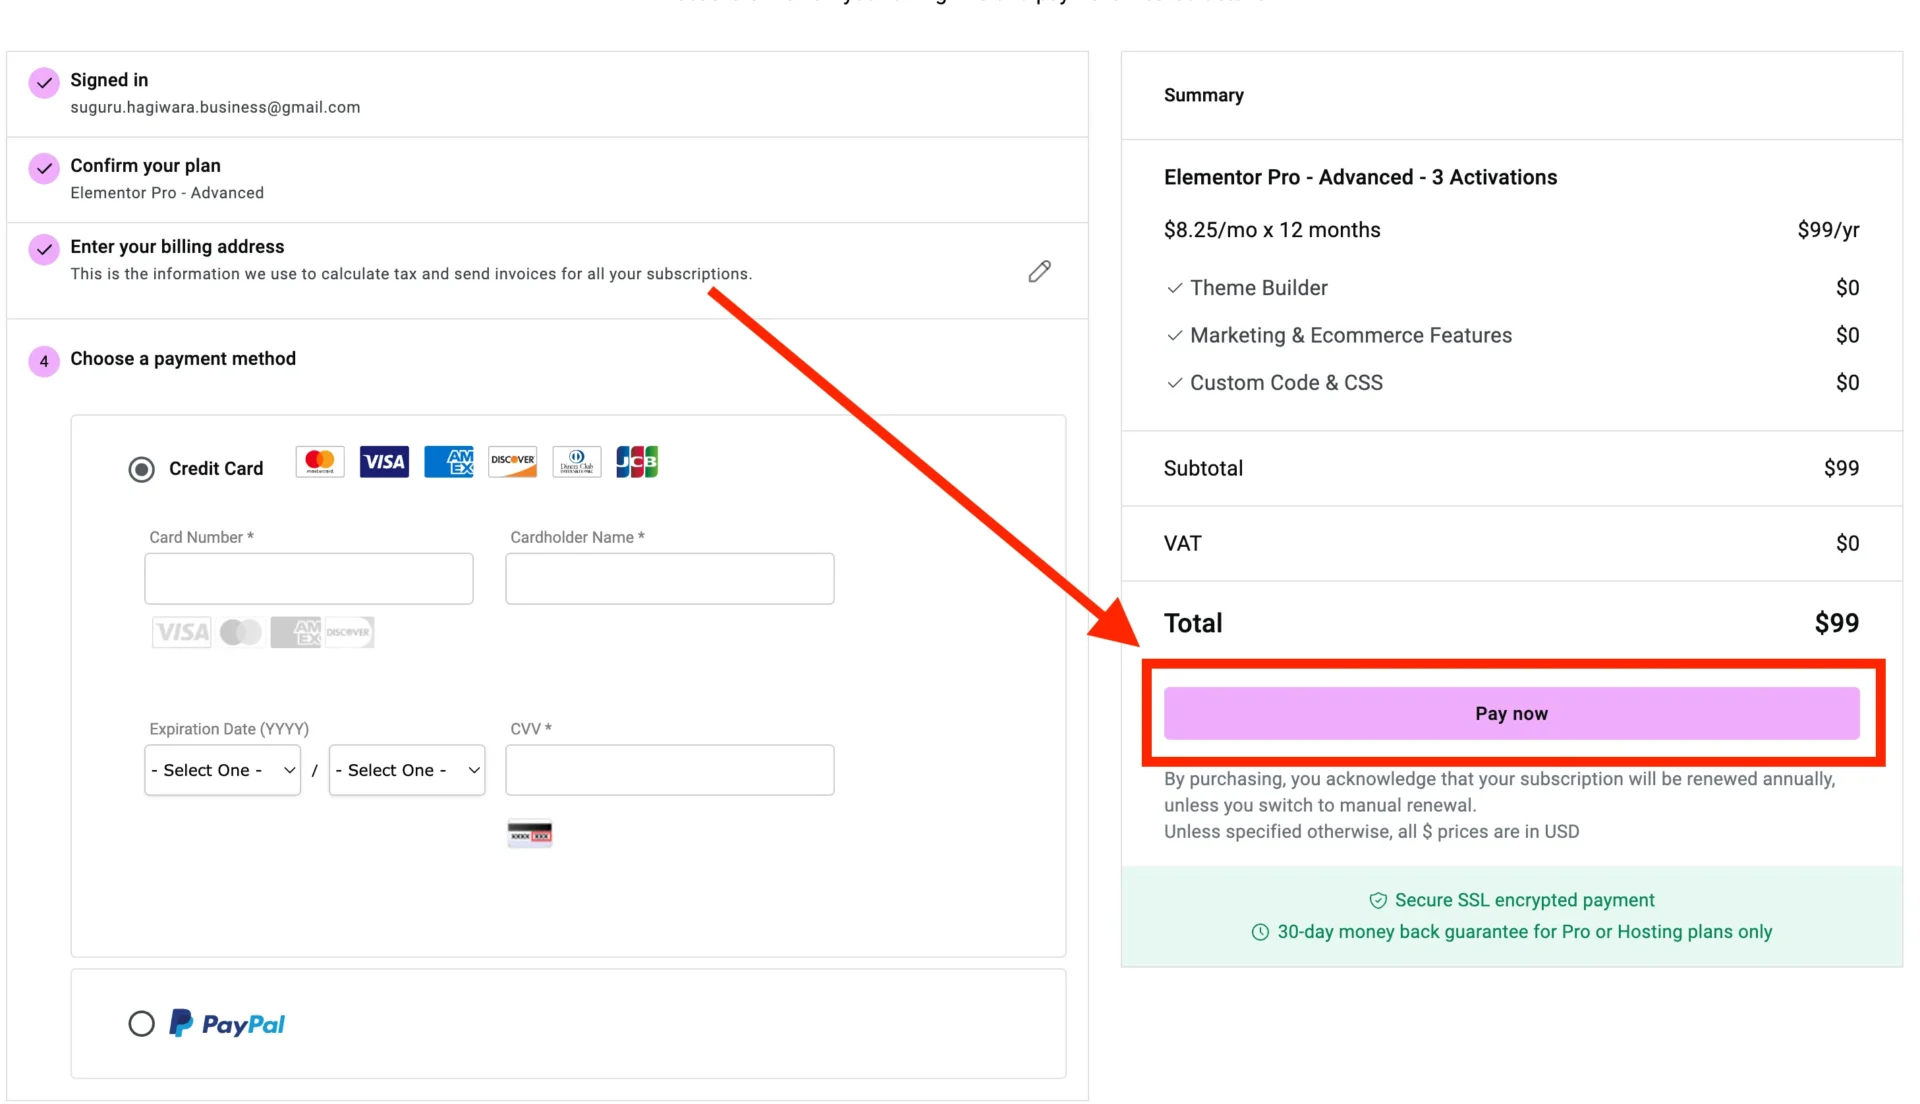Image resolution: width=1920 pixels, height=1104 pixels.
Task: Click the PayPal logo
Action: click(x=227, y=1024)
